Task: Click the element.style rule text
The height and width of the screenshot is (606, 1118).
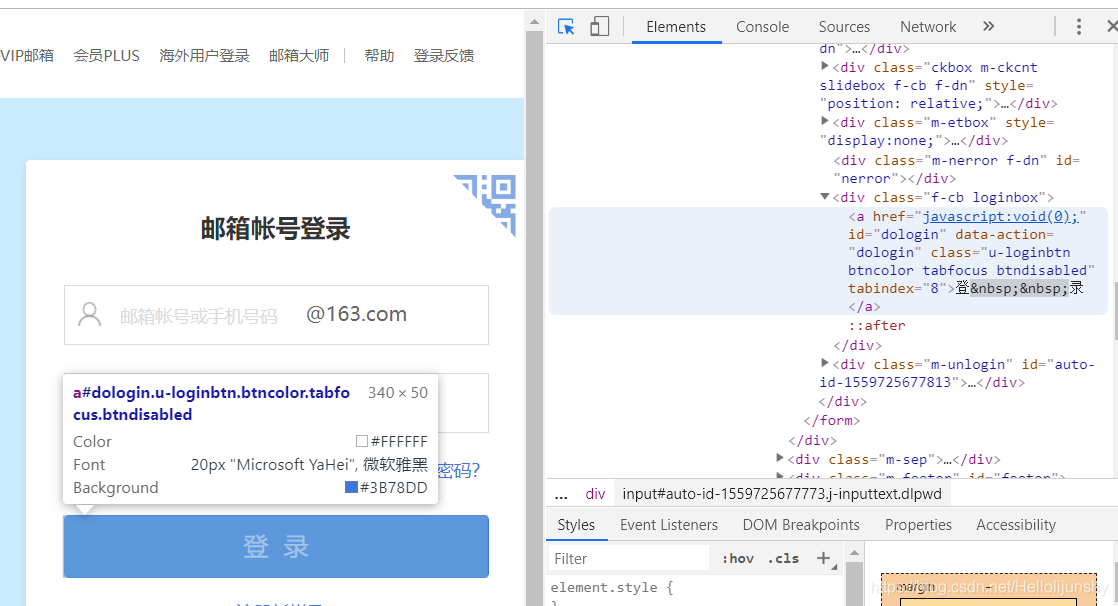Action: click(611, 587)
